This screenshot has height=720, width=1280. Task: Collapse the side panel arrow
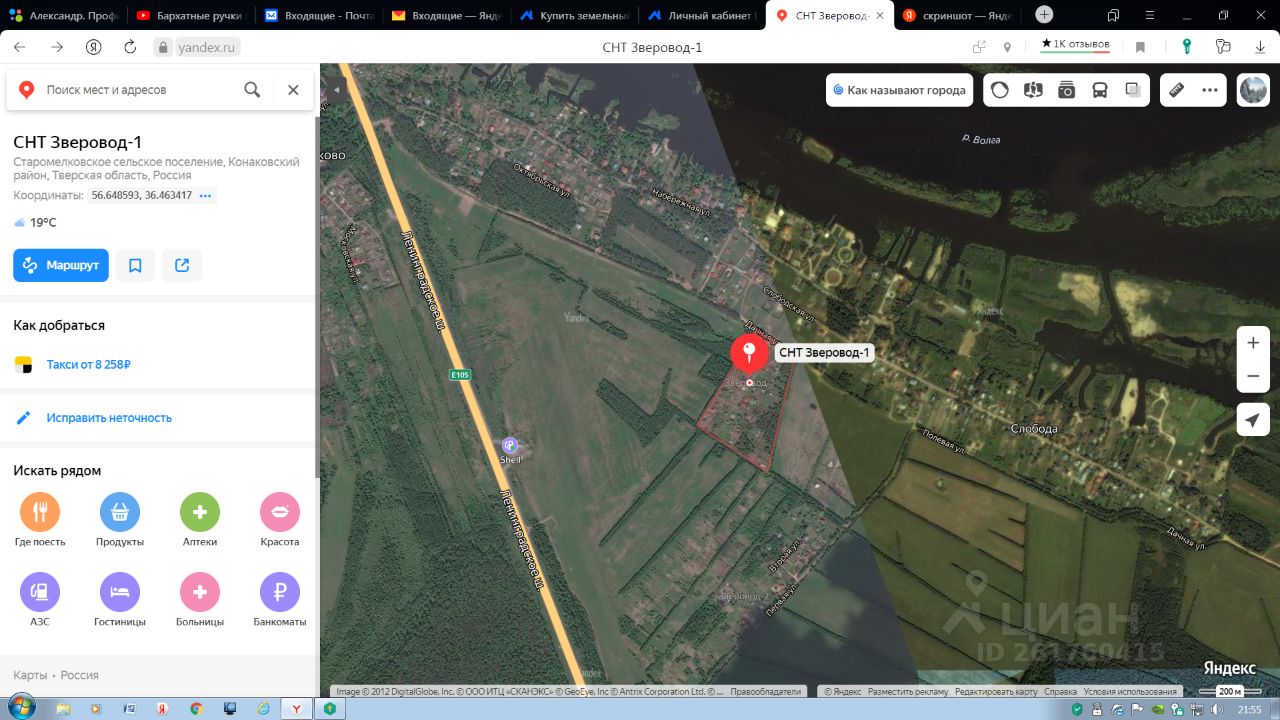(337, 90)
